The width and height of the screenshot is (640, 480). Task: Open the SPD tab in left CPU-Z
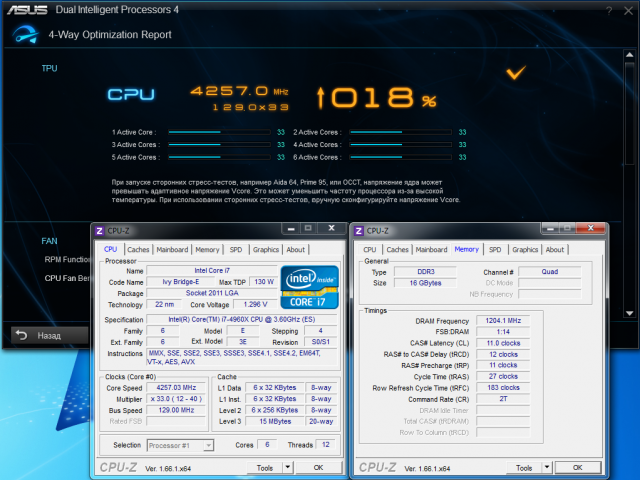point(236,249)
